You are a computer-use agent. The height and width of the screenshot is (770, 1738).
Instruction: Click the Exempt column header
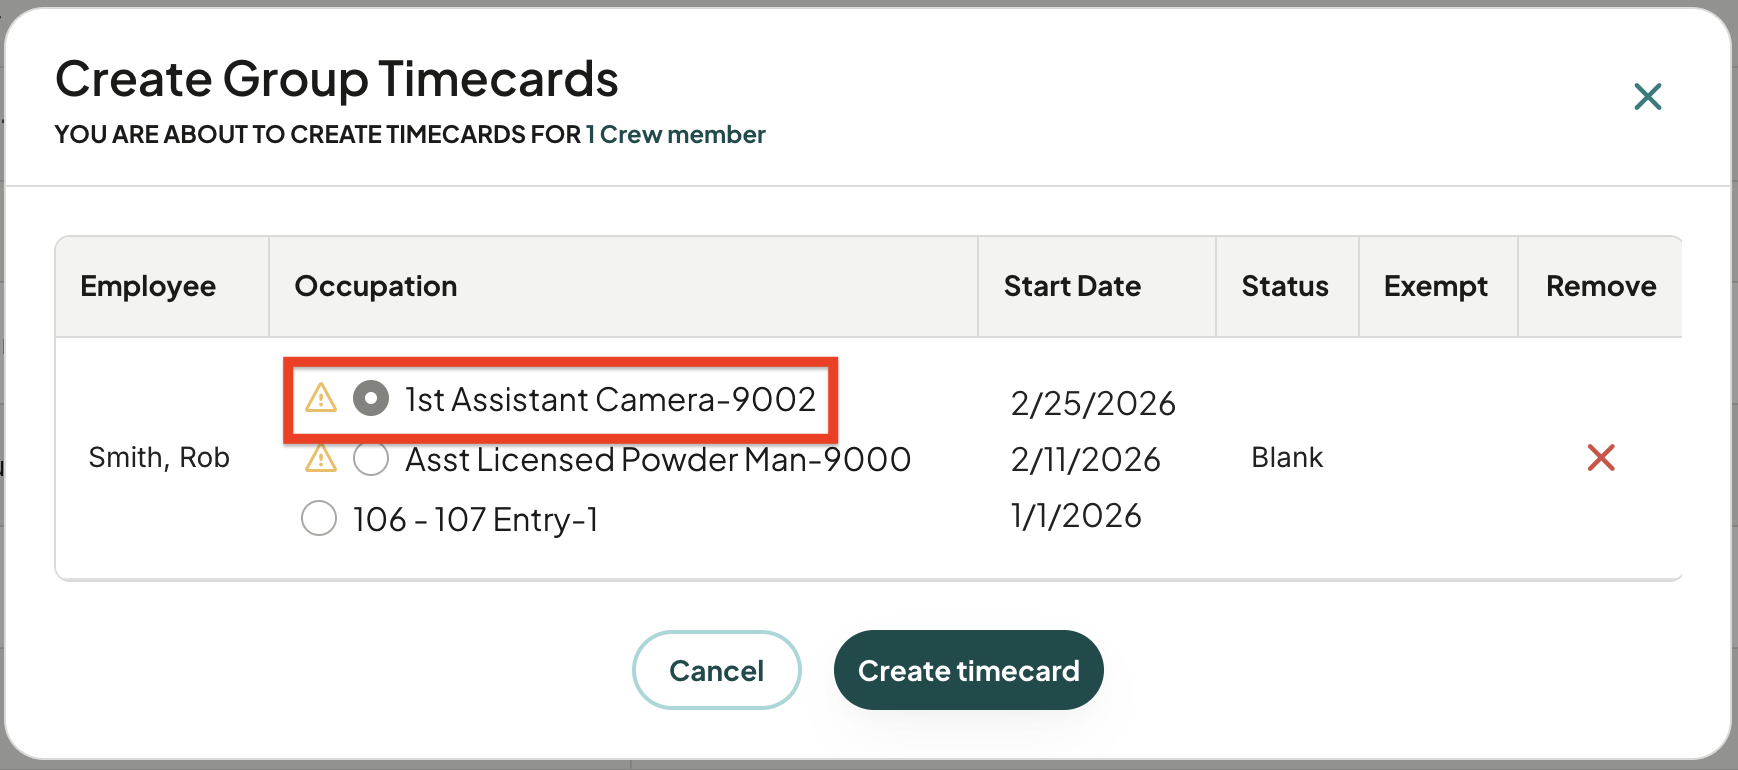click(x=1436, y=286)
